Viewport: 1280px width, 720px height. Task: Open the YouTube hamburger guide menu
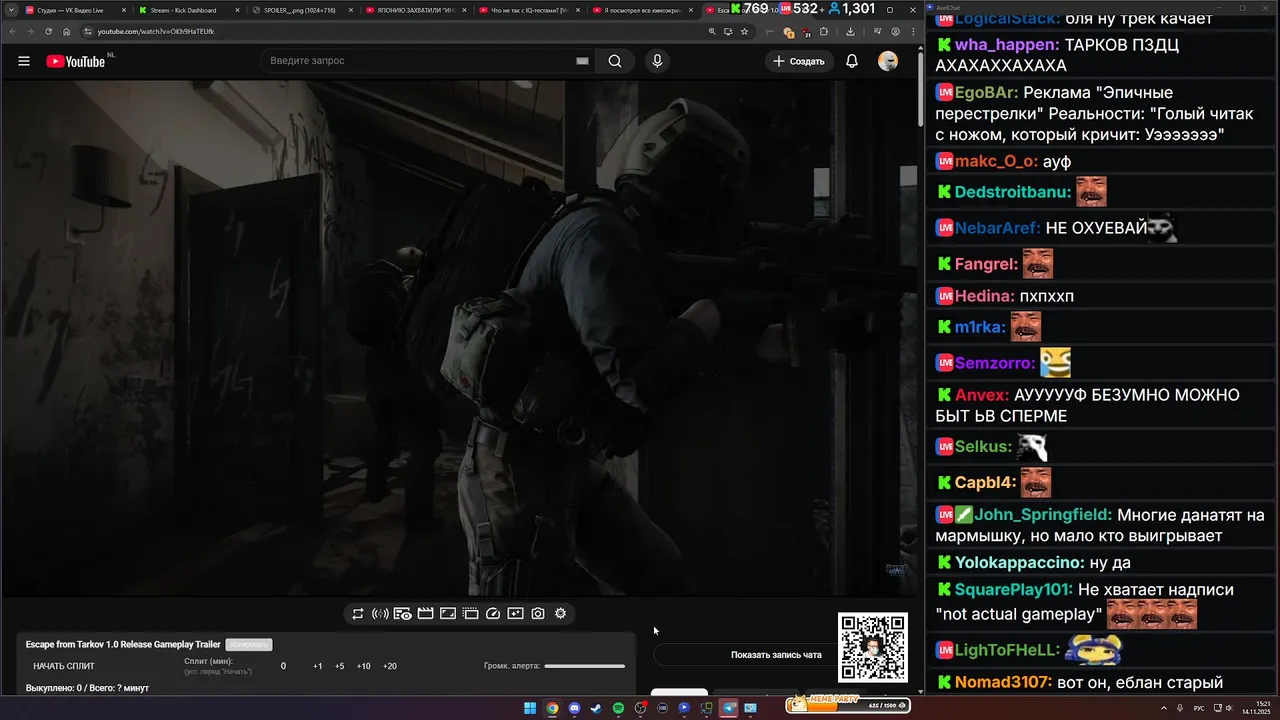(x=24, y=61)
